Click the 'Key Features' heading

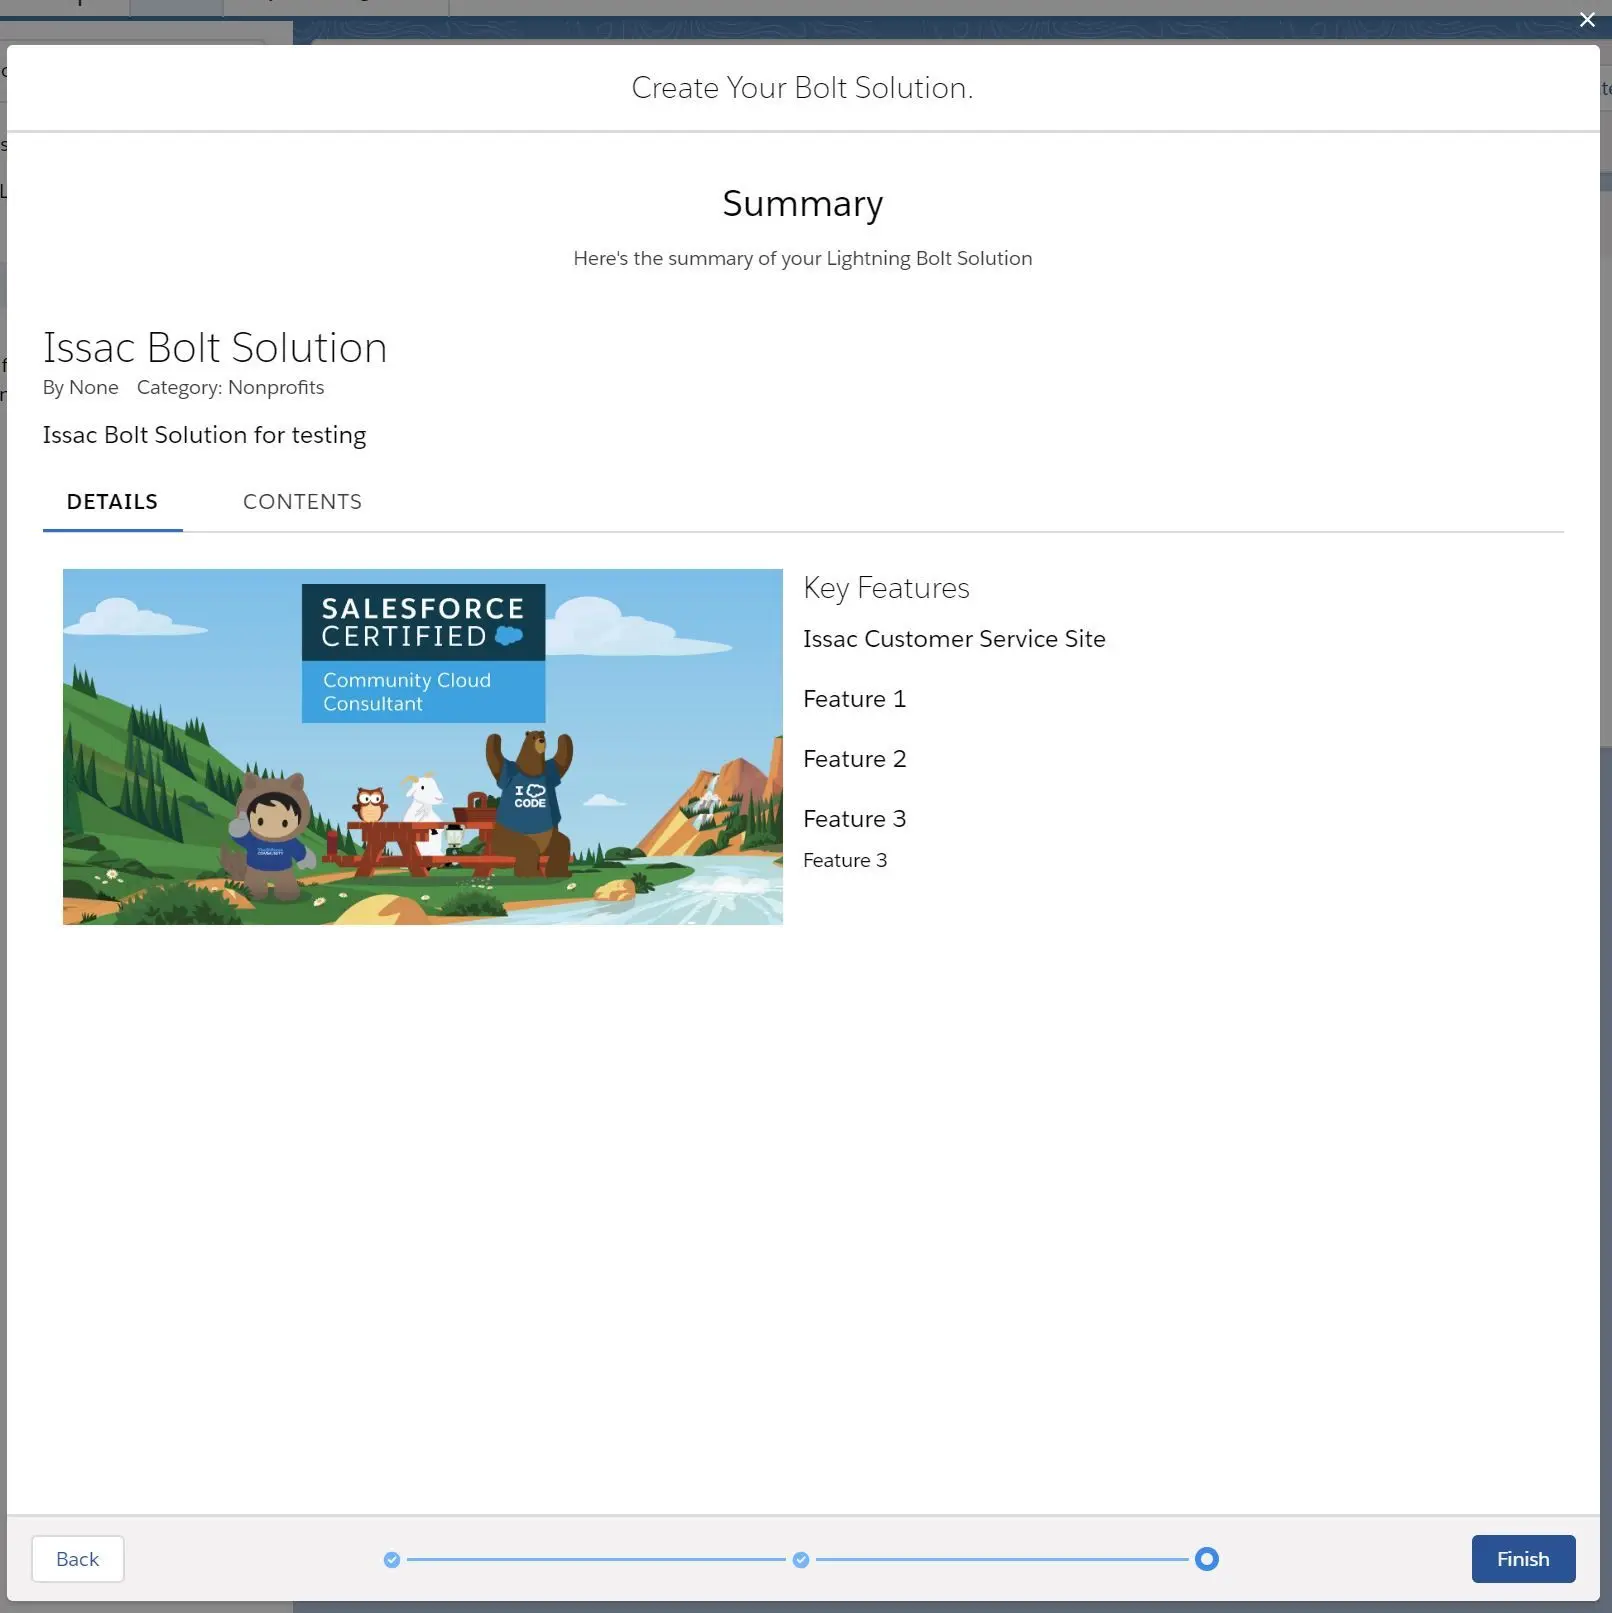click(x=886, y=588)
